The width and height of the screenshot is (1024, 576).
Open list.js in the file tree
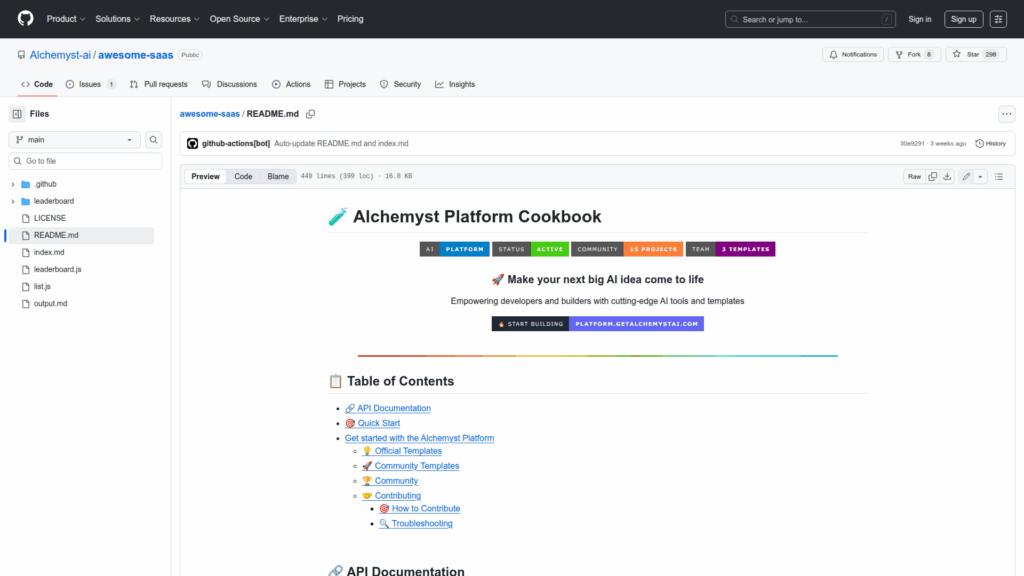point(42,287)
